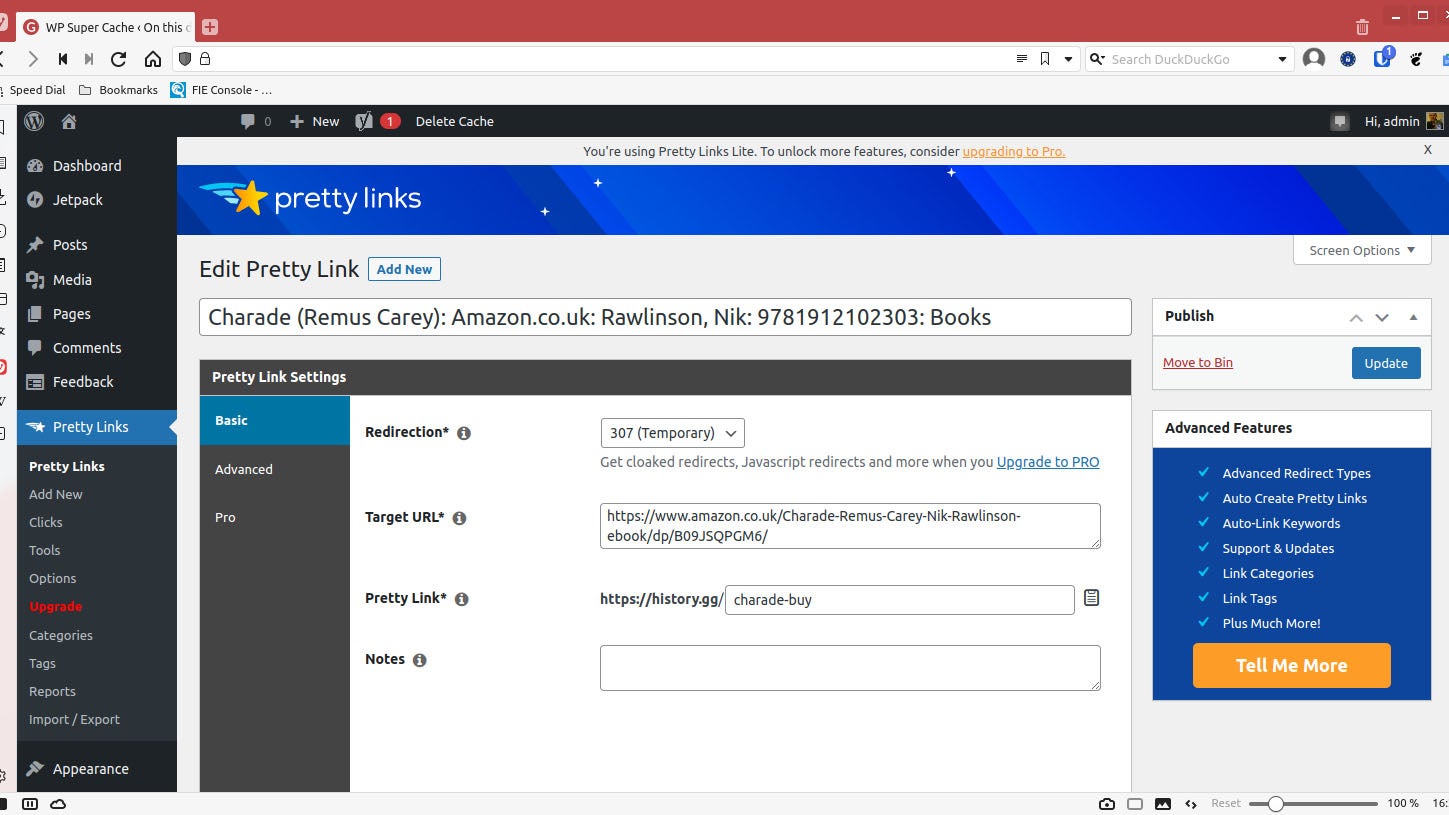
Task: Go to browser home page icon
Action: tap(152, 59)
